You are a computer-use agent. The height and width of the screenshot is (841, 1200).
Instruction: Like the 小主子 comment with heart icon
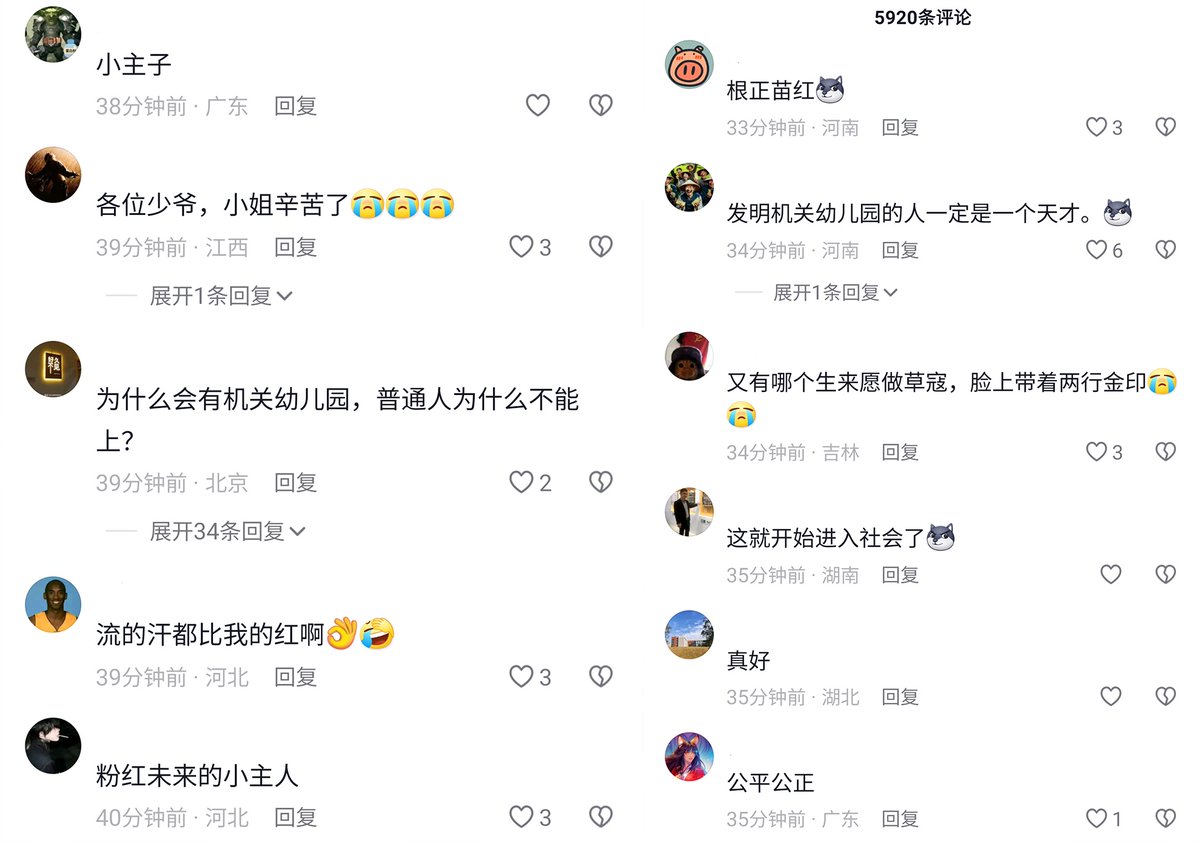(x=538, y=105)
